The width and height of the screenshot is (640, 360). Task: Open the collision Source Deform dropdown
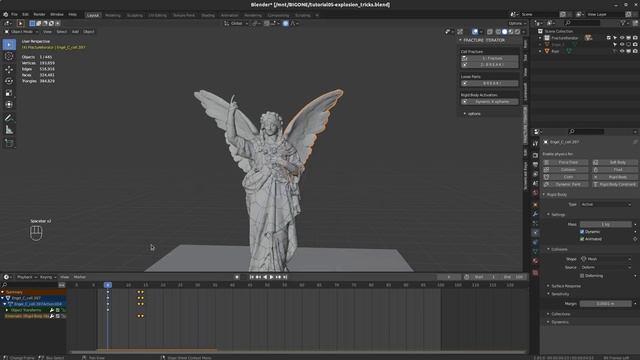point(606,267)
